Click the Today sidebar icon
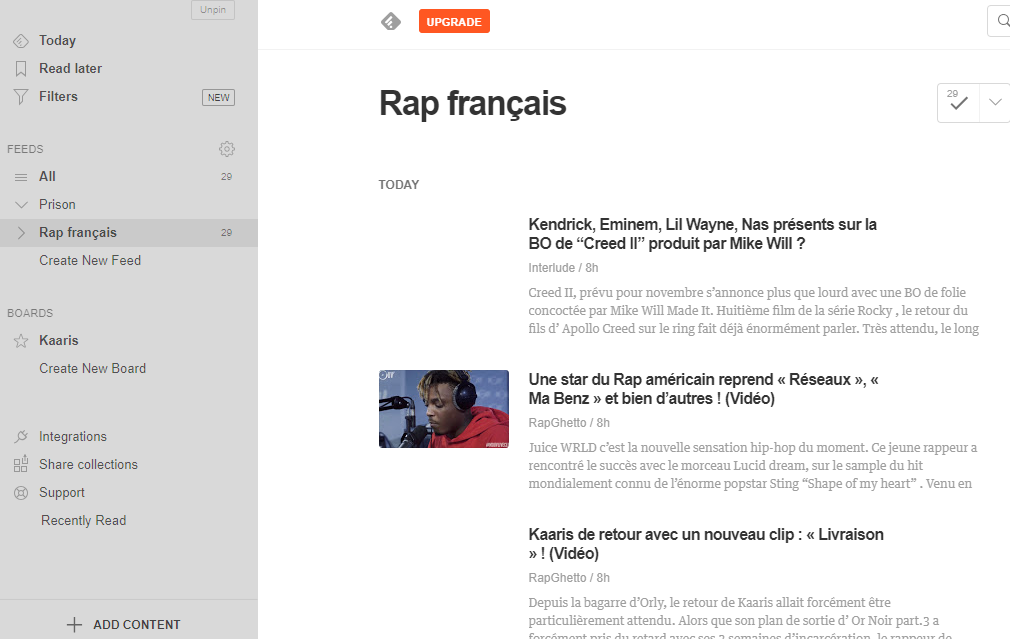This screenshot has height=639, width=1010. click(x=20, y=41)
